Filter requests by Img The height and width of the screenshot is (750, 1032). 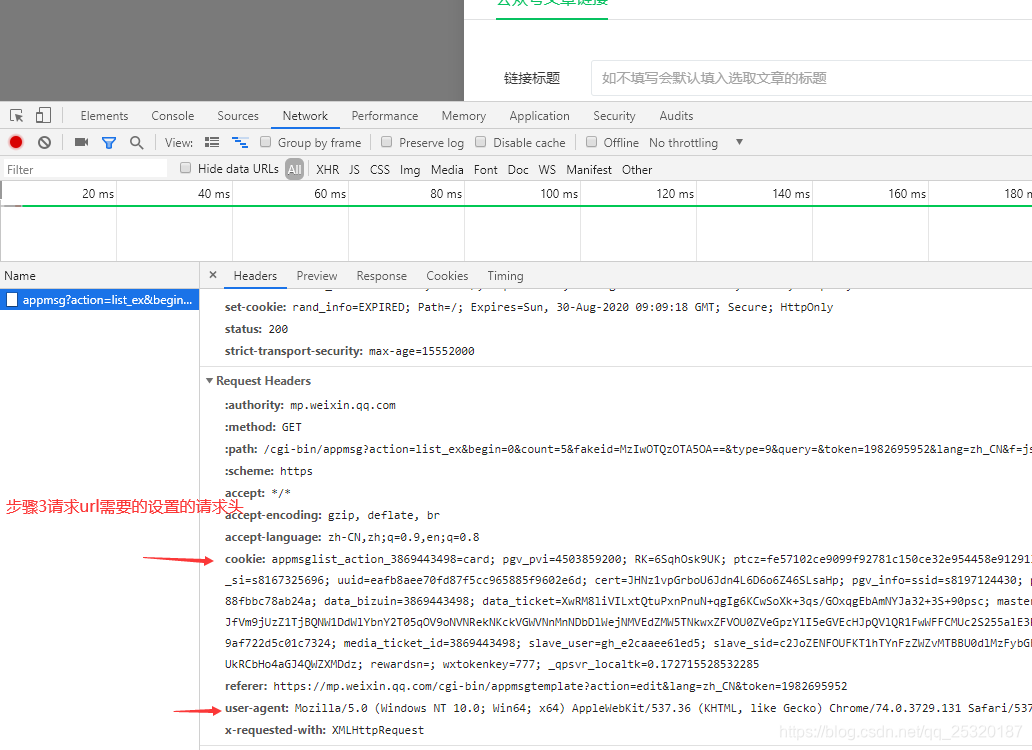(x=409, y=170)
